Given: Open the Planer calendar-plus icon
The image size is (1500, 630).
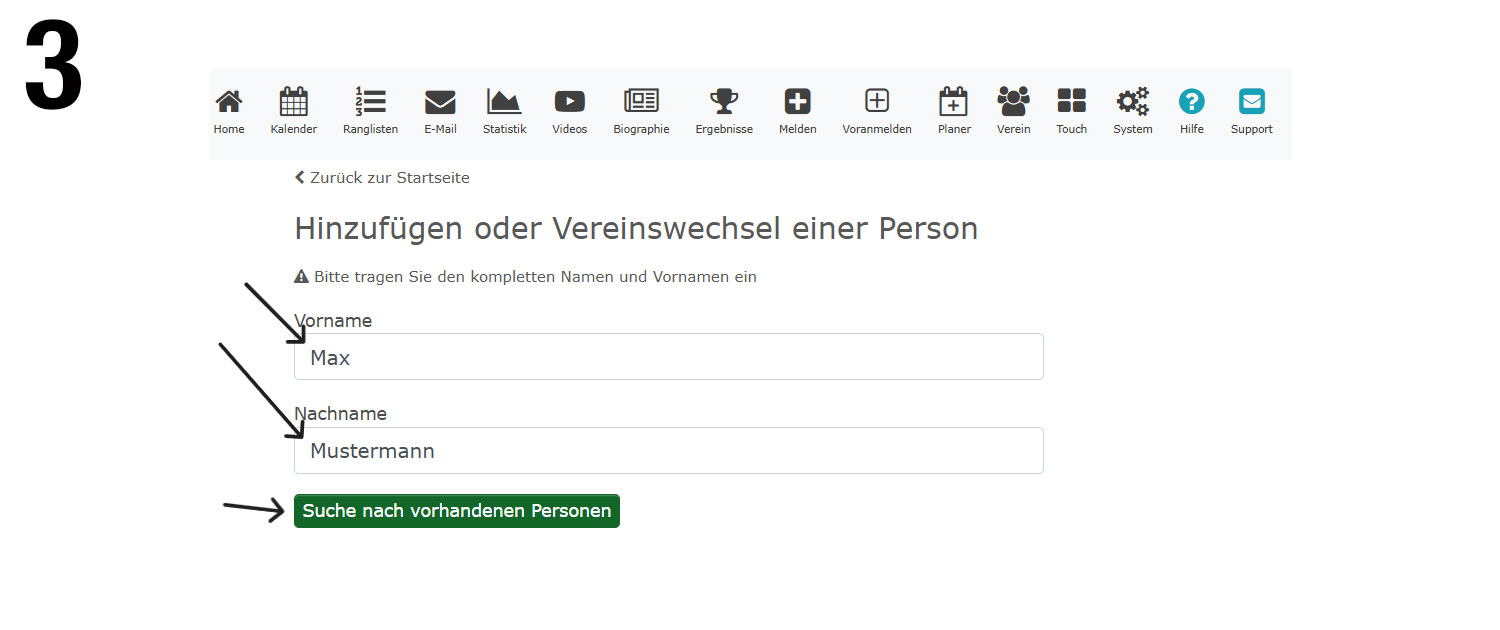Looking at the screenshot, I should point(954,102).
